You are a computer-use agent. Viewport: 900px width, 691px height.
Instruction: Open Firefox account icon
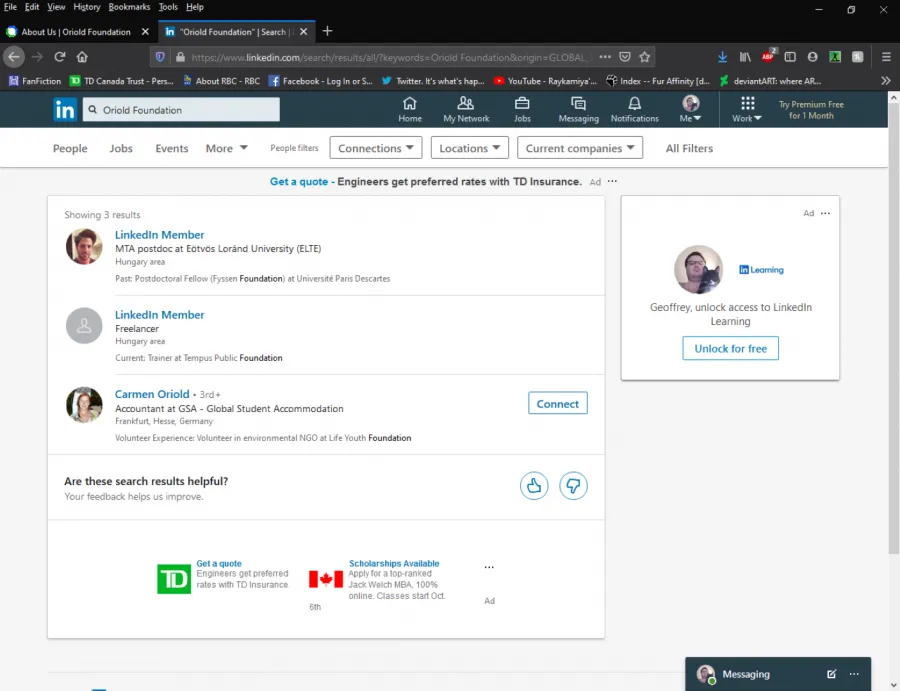point(812,57)
